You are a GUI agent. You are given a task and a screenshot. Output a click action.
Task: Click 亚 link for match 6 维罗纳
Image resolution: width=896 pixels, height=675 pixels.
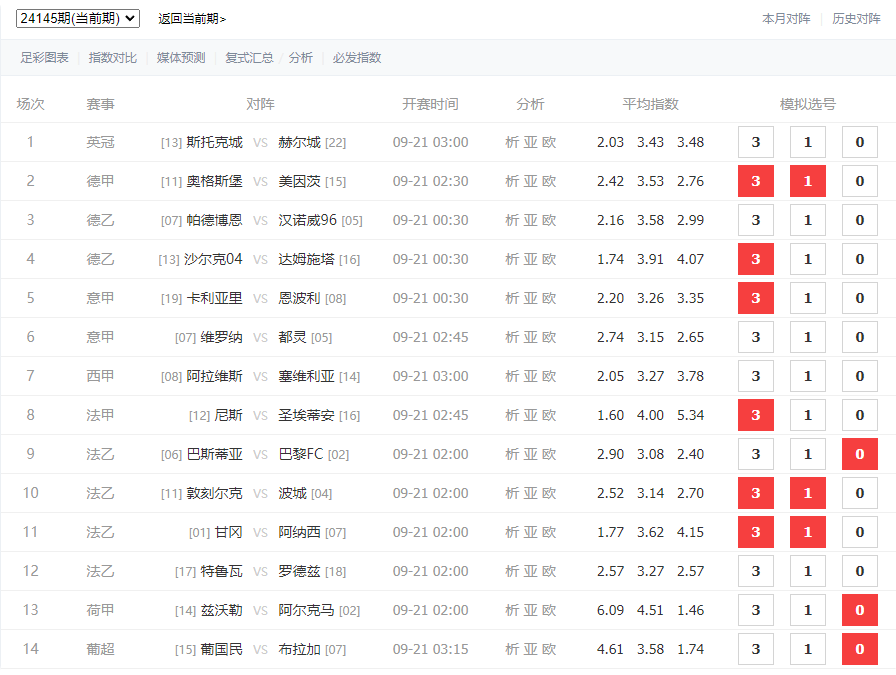(x=530, y=337)
